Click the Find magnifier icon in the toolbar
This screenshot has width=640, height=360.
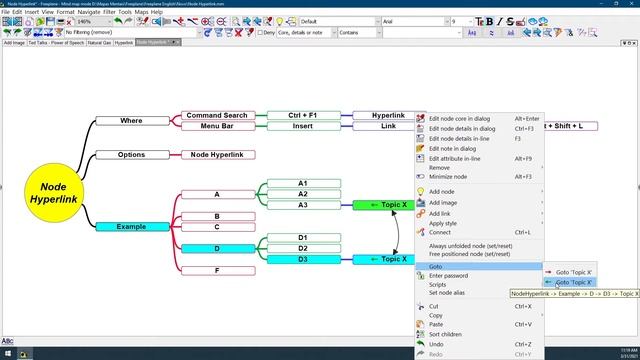(x=236, y=21)
